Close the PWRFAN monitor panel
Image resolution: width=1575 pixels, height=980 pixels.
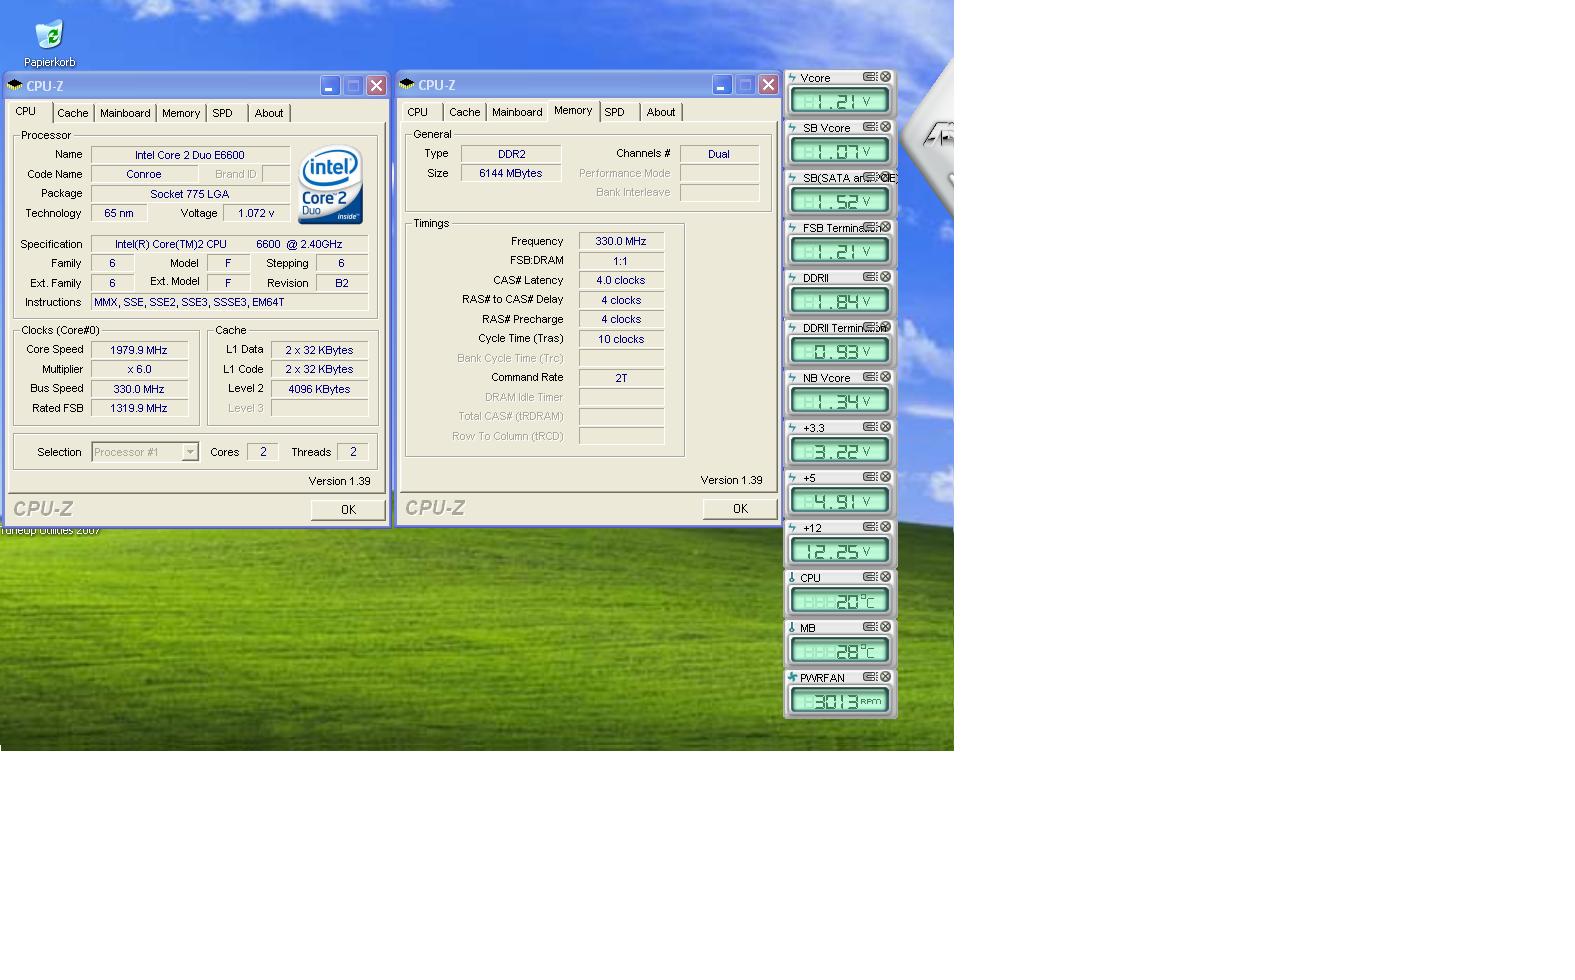tap(885, 677)
